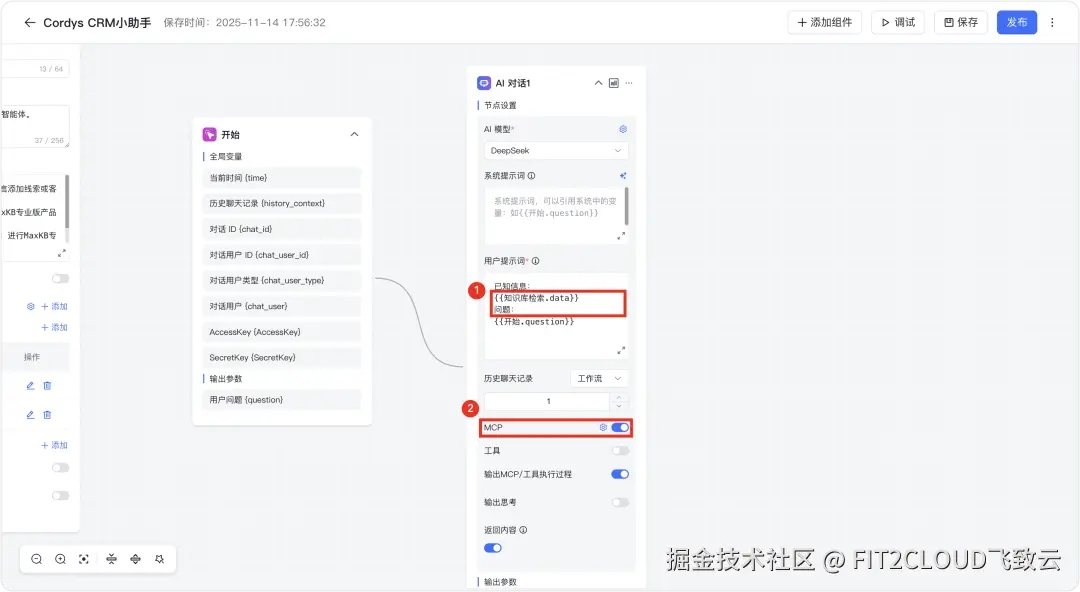Click the lower pencil edit icon under 操作
Screen dimensions: 1080x592
(30, 415)
